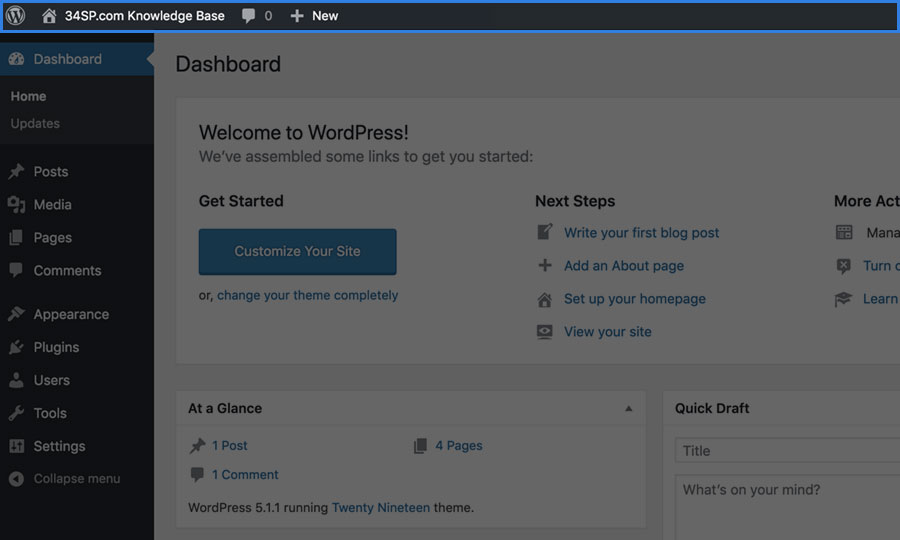900x540 pixels.
Task: Click the plus icon beside New
Action: pos(297,16)
